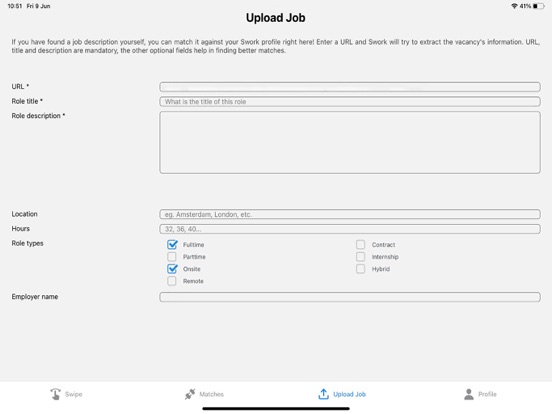Tap the Internship label text
Viewport: 552px width, 414px height.
tap(385, 257)
